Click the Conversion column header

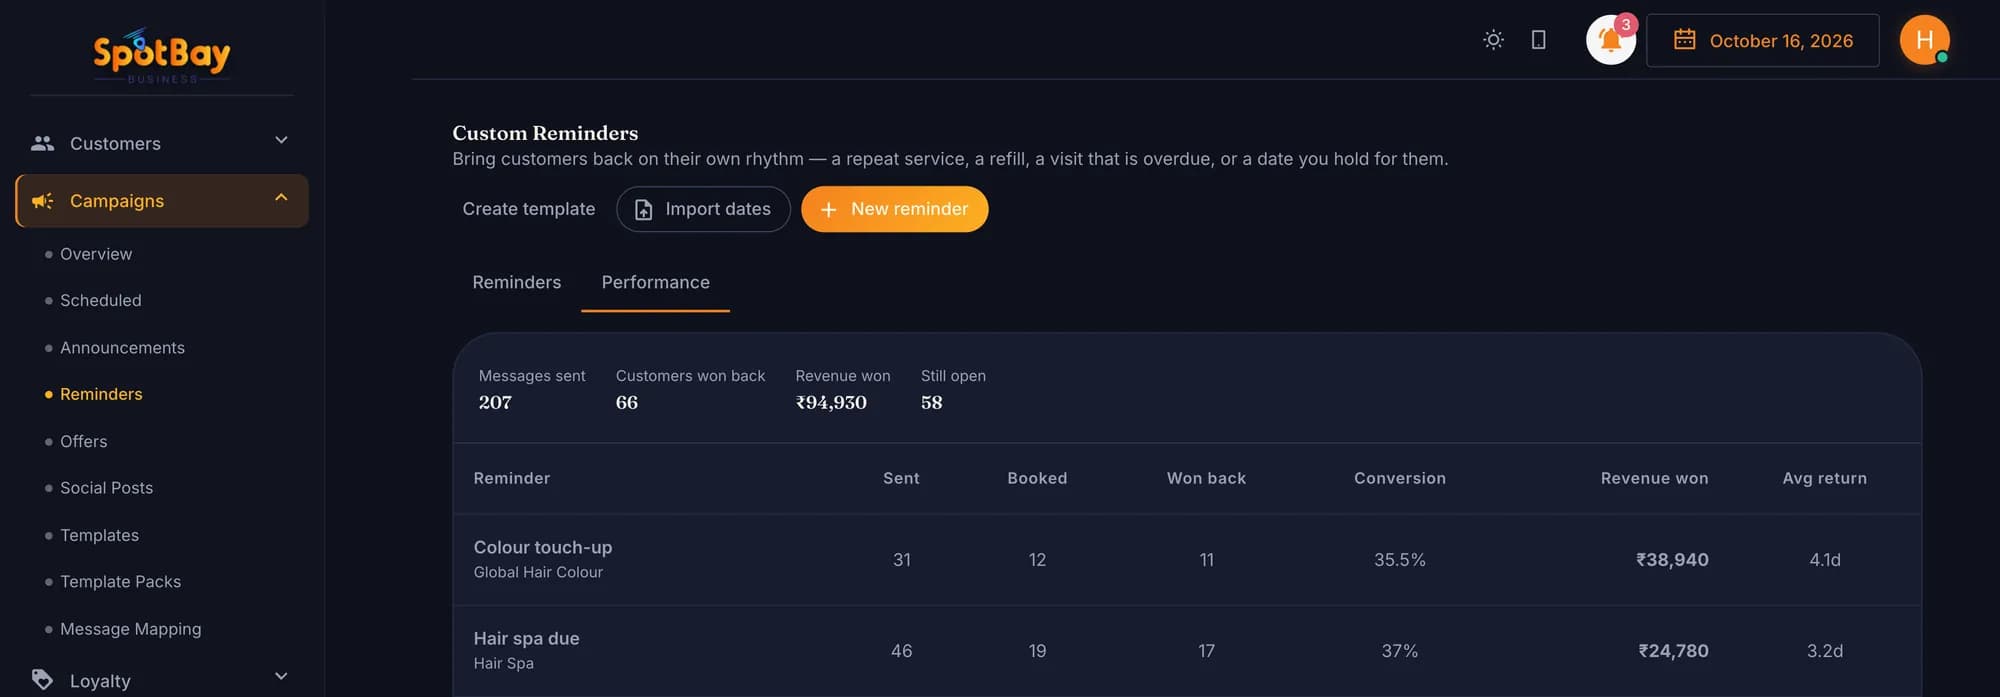tap(1399, 478)
